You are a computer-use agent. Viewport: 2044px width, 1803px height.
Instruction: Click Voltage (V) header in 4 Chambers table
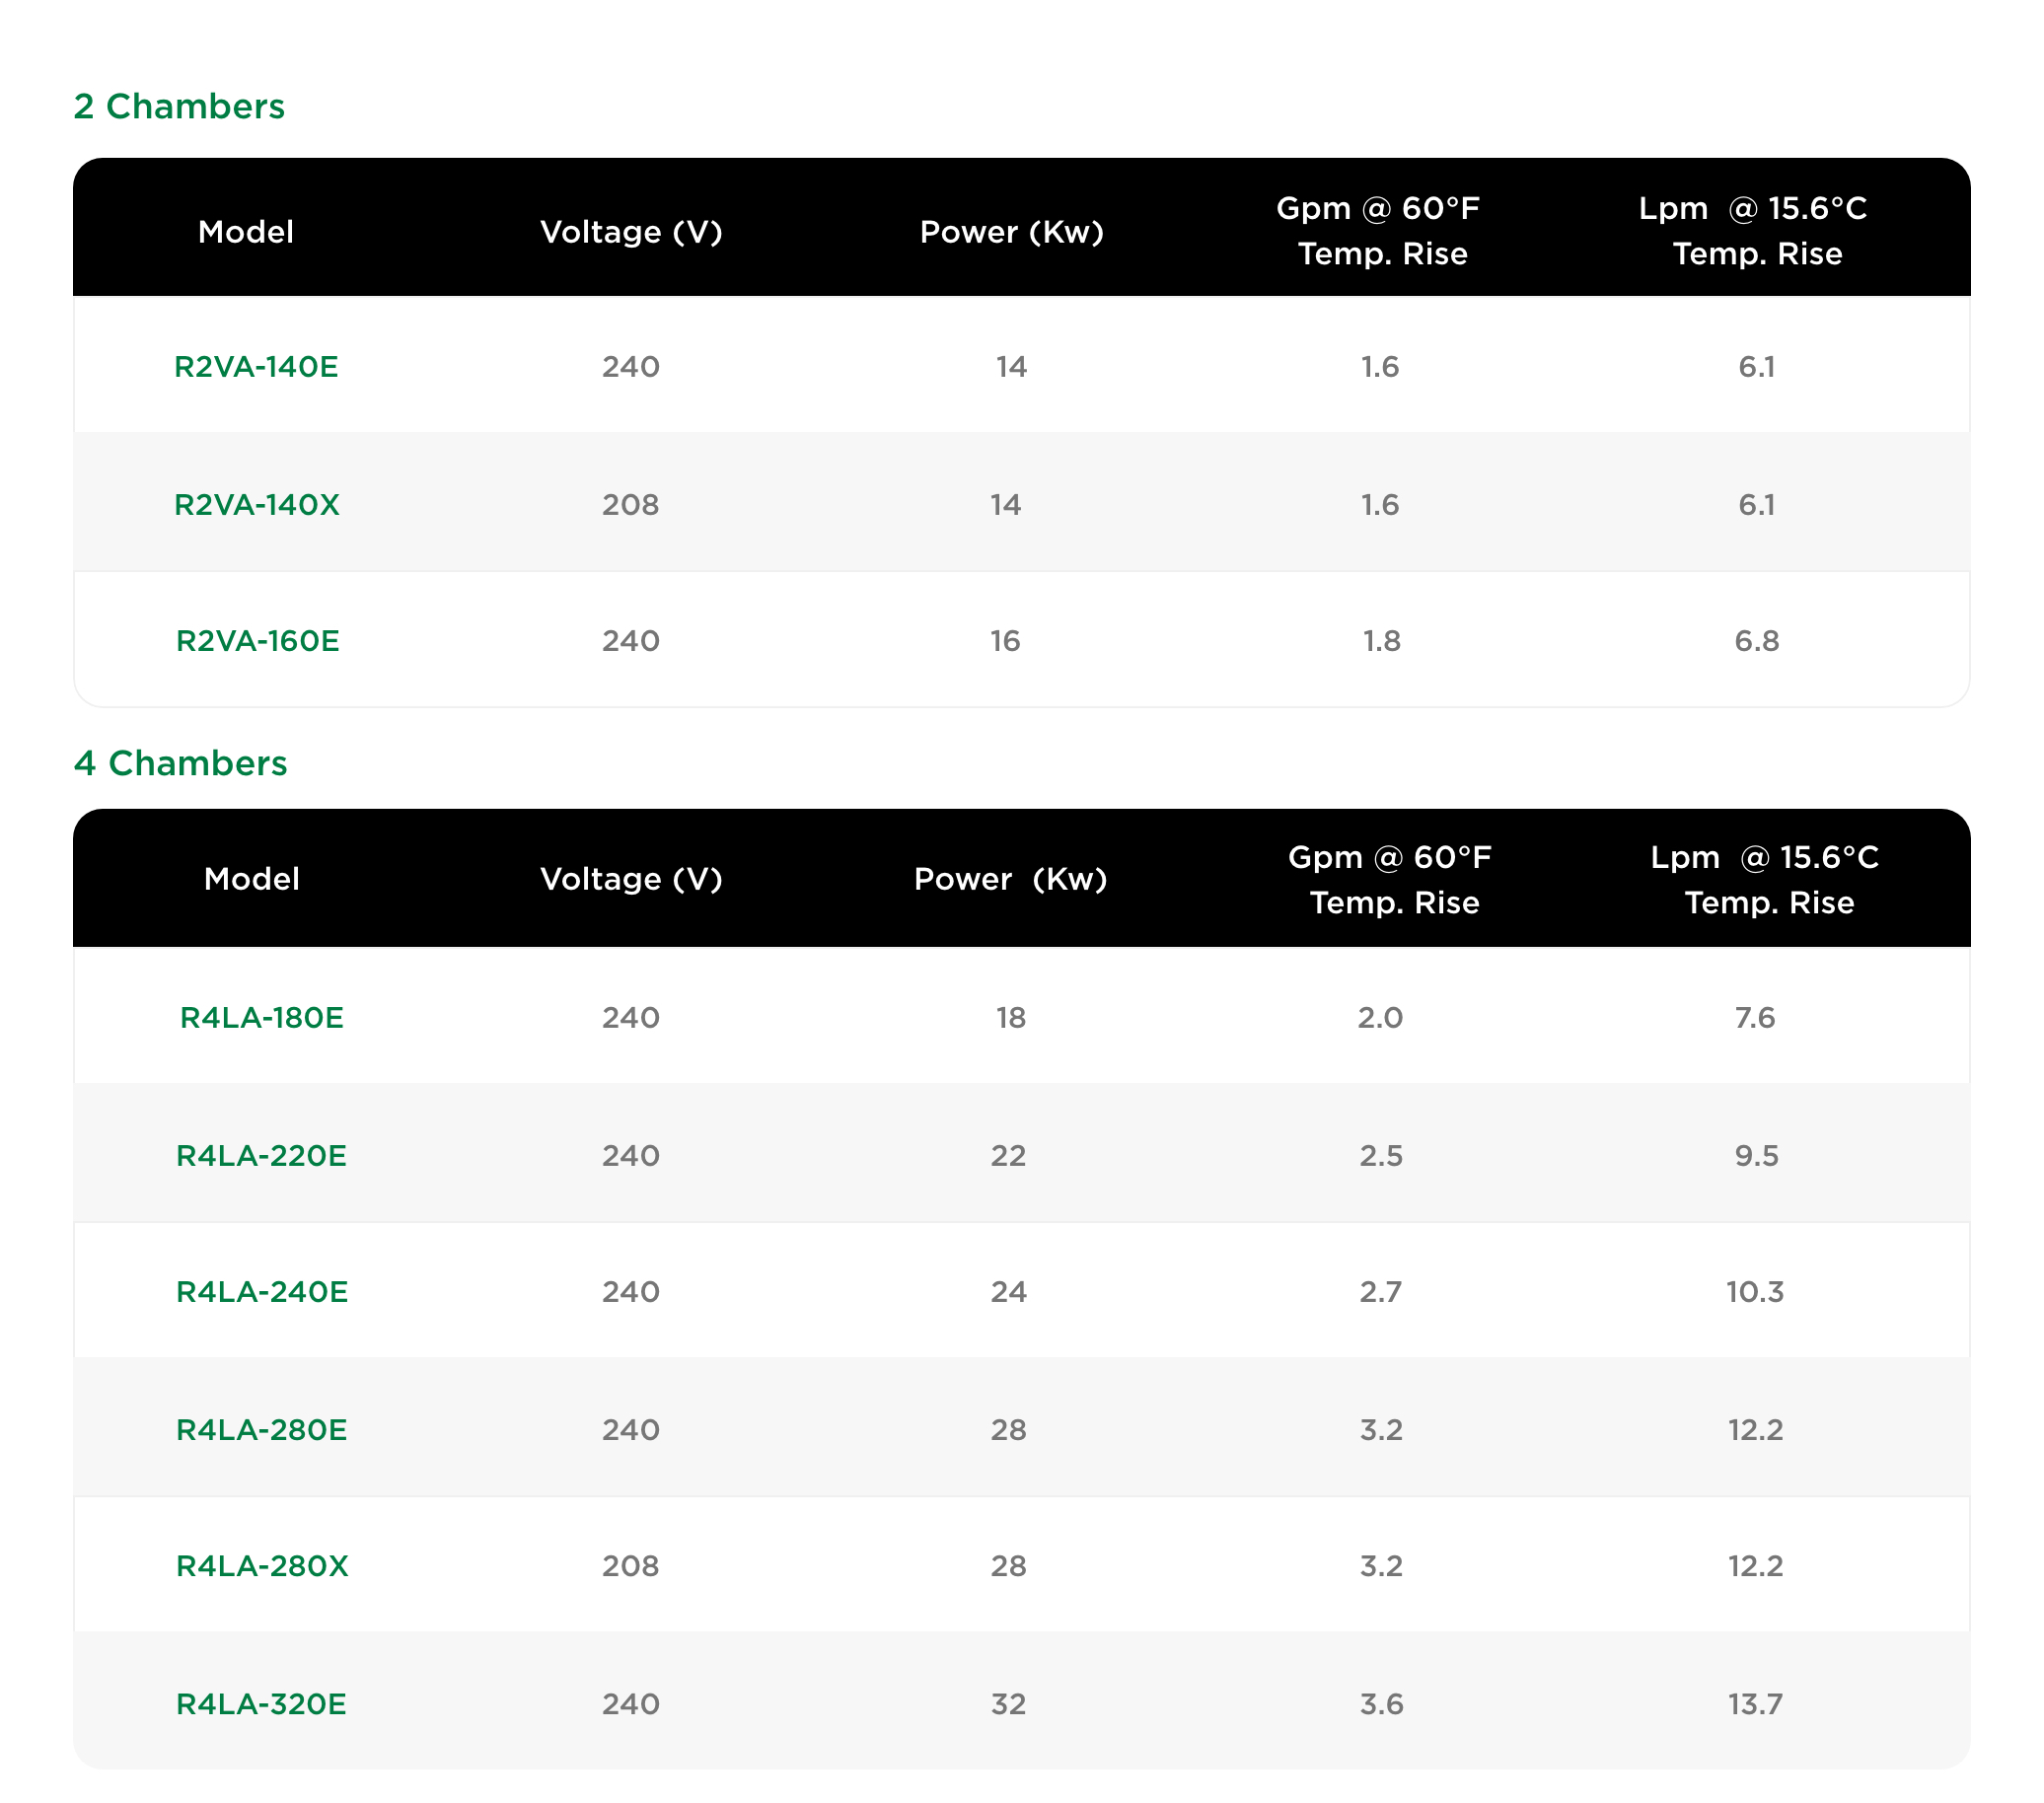tap(631, 879)
